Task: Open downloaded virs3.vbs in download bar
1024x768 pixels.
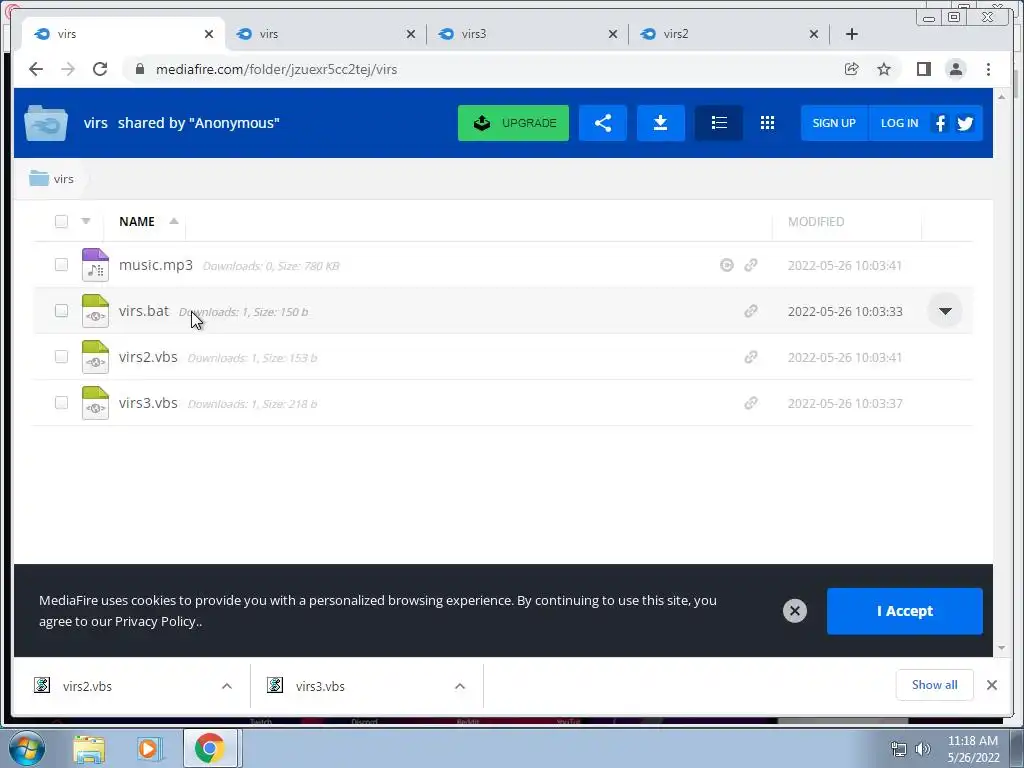Action: pos(320,686)
